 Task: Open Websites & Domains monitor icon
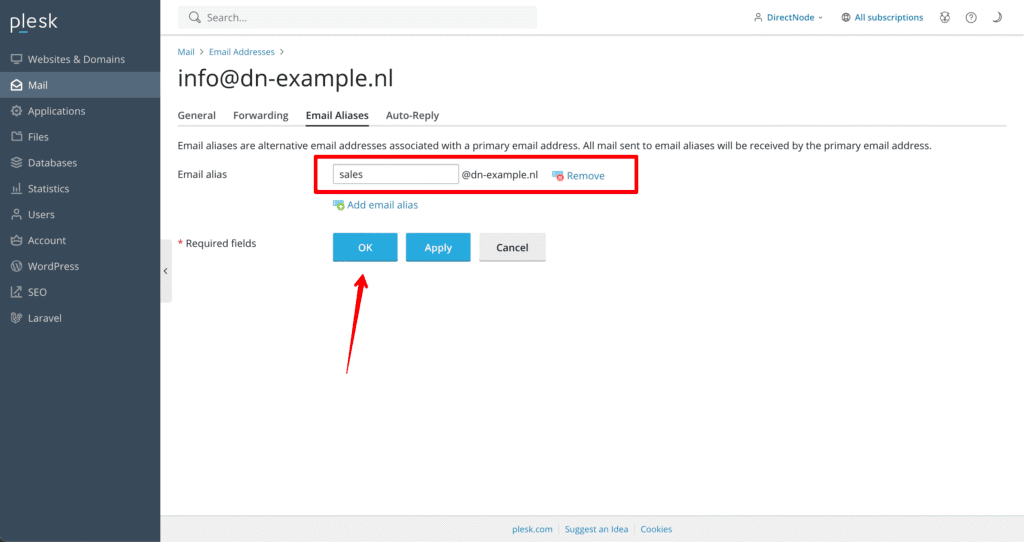tap(17, 59)
